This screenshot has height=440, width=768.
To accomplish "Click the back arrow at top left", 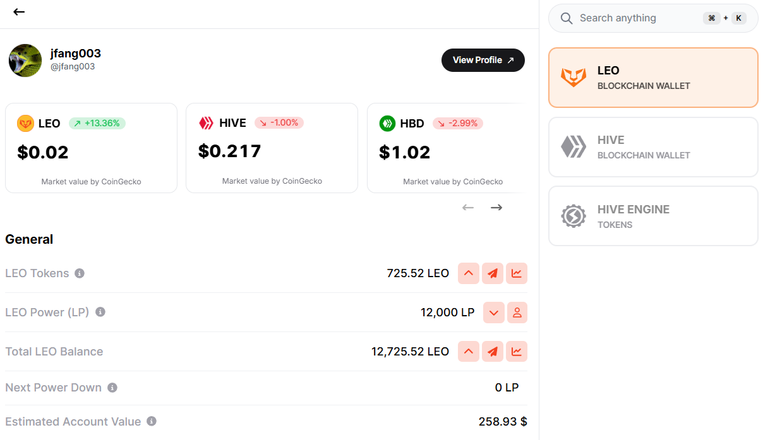I will (x=19, y=12).
